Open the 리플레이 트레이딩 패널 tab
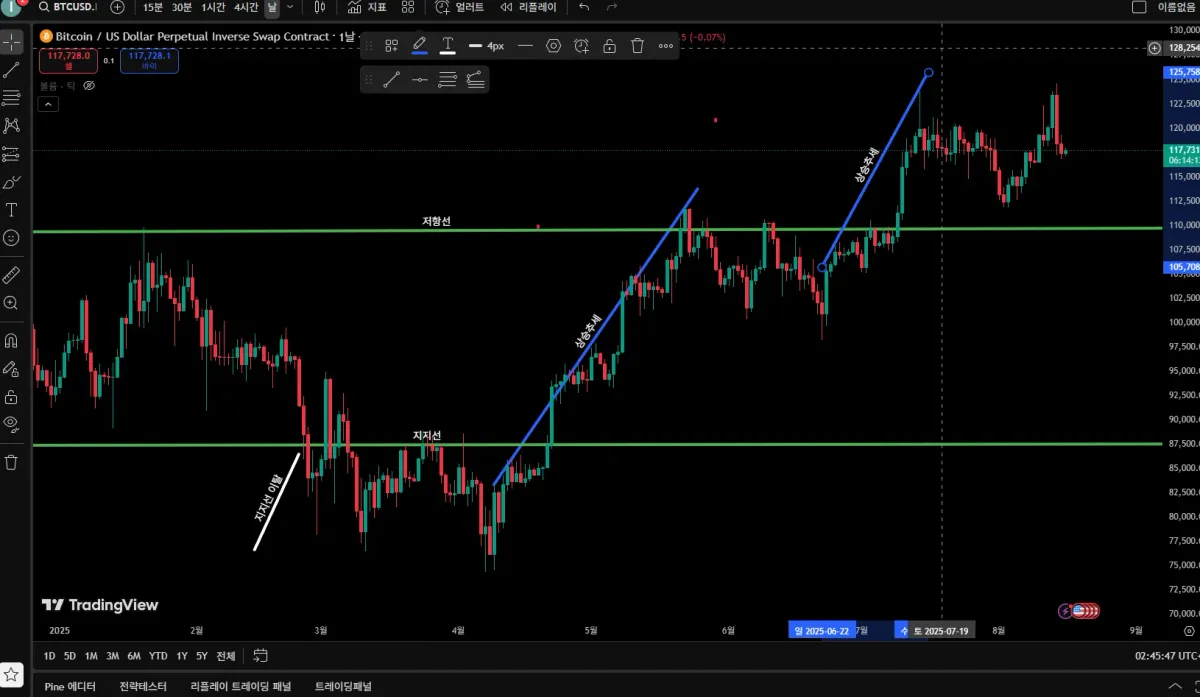Screen dimensions: 1200x697 (x=241, y=687)
